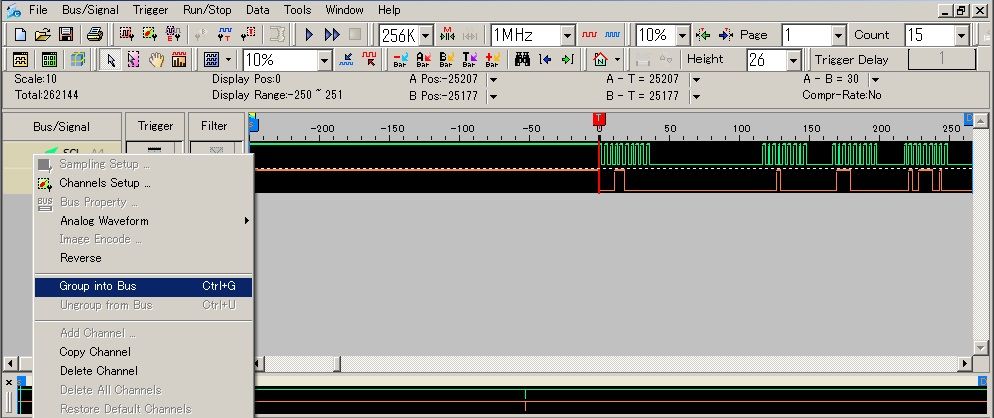Open Find with the binoculars icon
994x418 pixels.
pyautogui.click(x=522, y=60)
